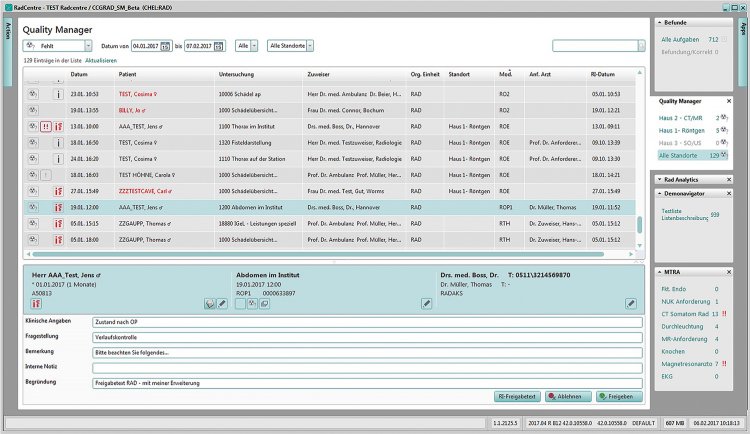The height and width of the screenshot is (434, 750).
Task: Click vertical scrollbar thumb of patient table
Action: point(640,225)
